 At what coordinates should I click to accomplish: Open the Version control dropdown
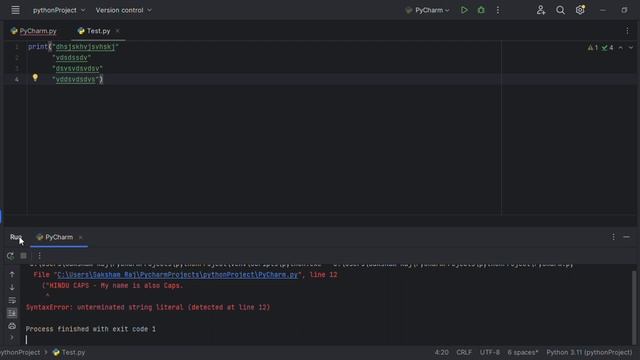click(x=123, y=10)
